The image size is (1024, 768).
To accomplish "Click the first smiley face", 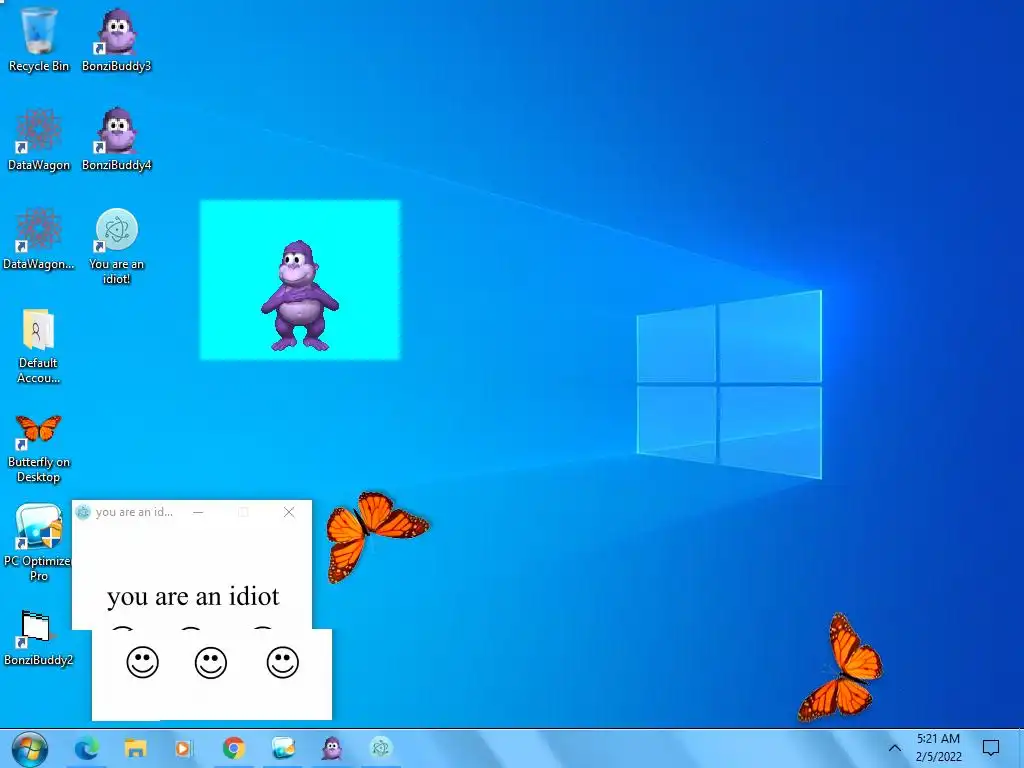I will click(x=142, y=663).
